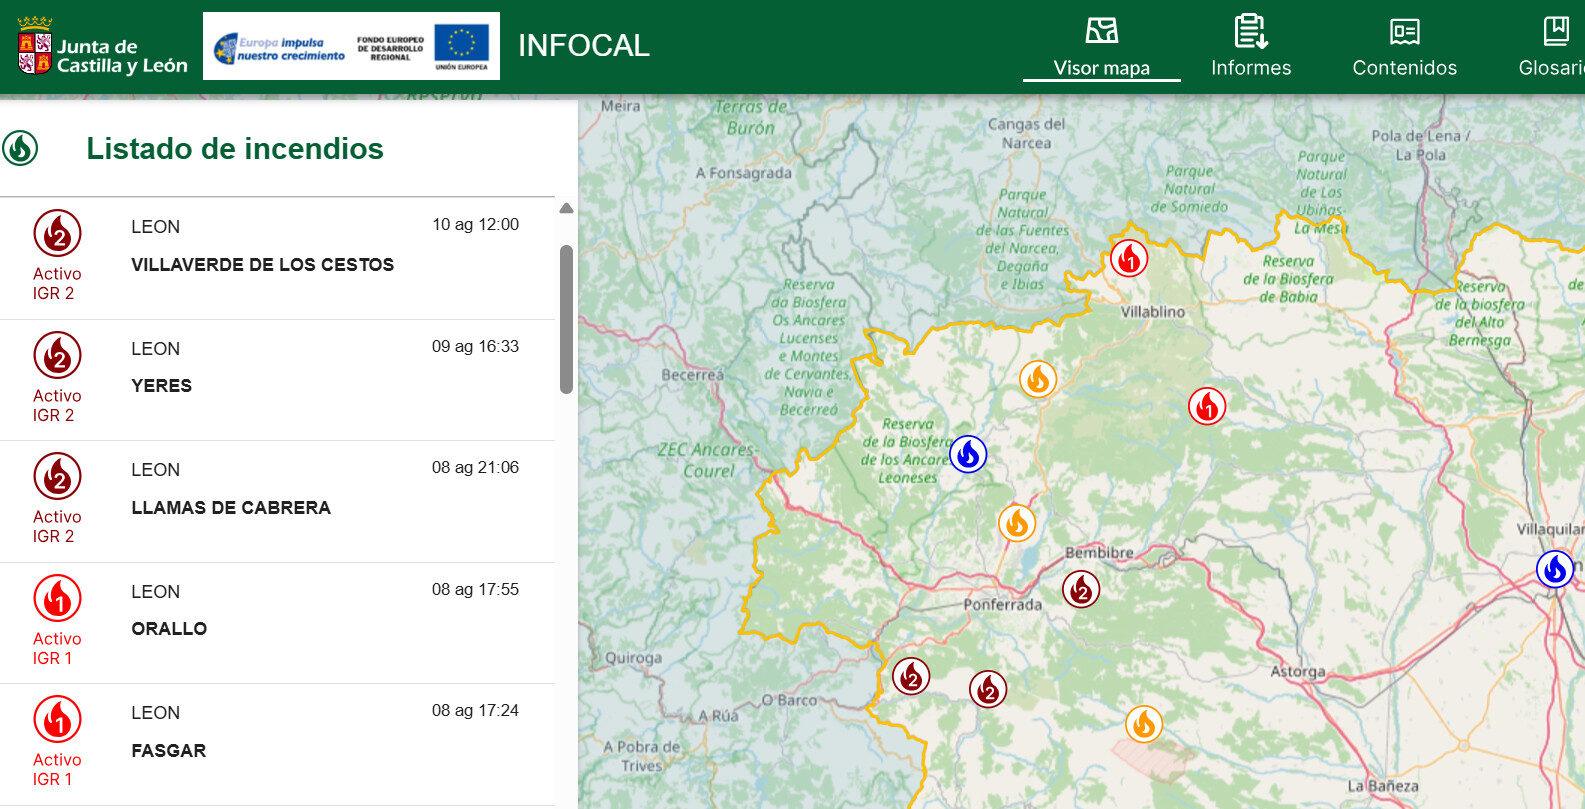Click the IGR 1 icon for FASGAR
This screenshot has height=809, width=1585.
(x=57, y=720)
